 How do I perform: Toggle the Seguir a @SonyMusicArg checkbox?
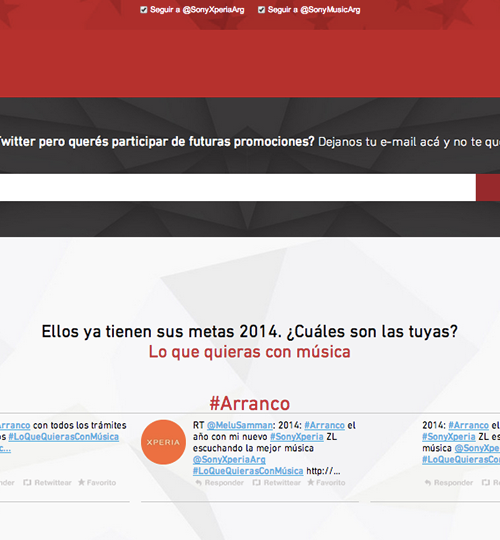pos(261,10)
